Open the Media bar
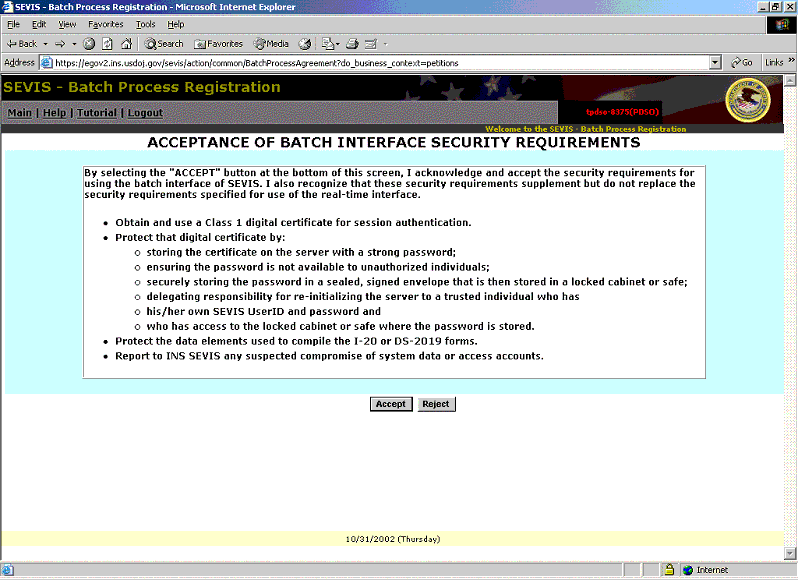 (271, 44)
